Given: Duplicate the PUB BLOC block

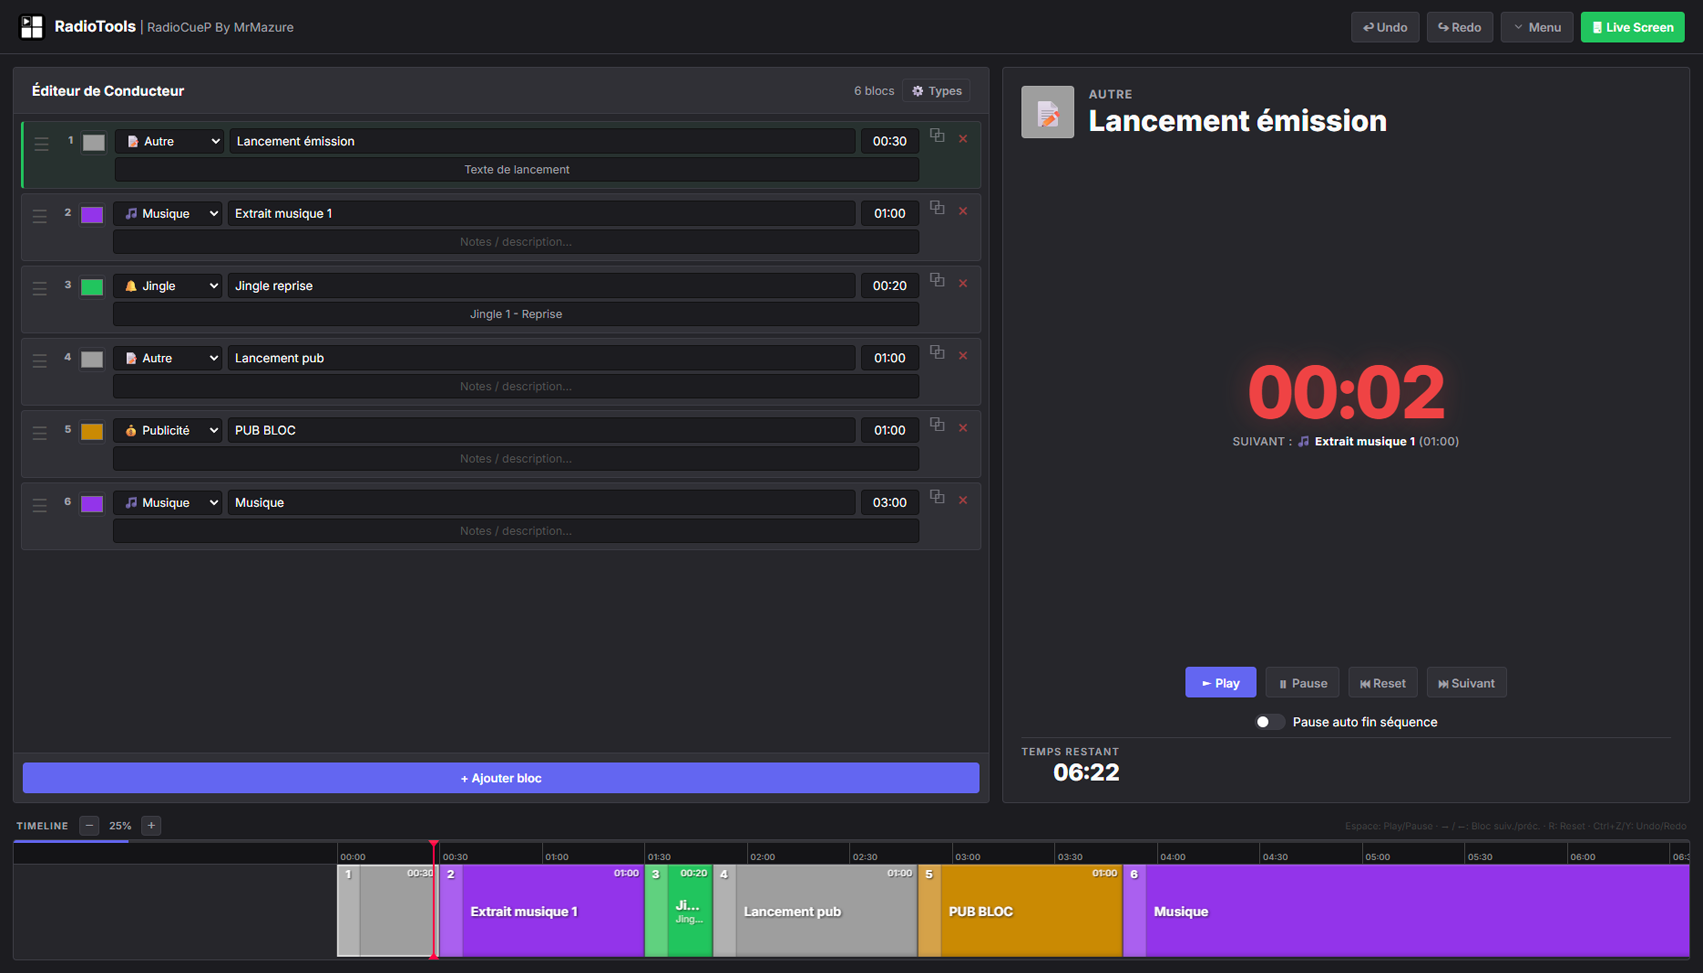Looking at the screenshot, I should click(x=937, y=424).
